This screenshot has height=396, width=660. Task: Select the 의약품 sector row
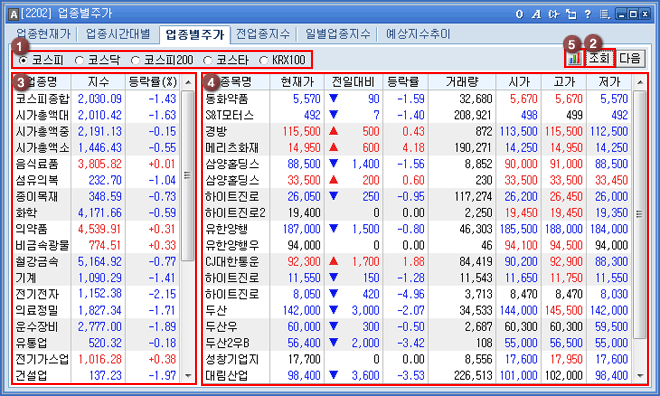[97, 229]
